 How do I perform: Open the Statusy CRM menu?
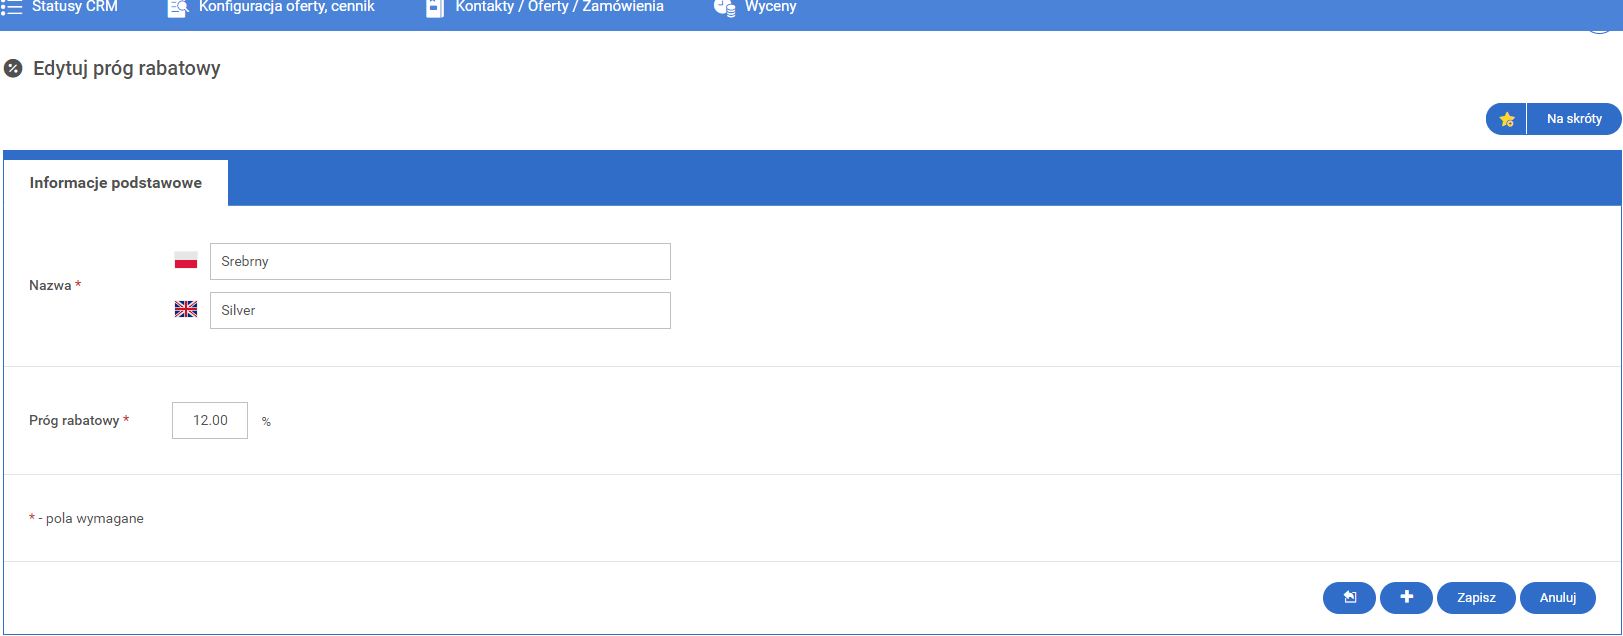75,7
